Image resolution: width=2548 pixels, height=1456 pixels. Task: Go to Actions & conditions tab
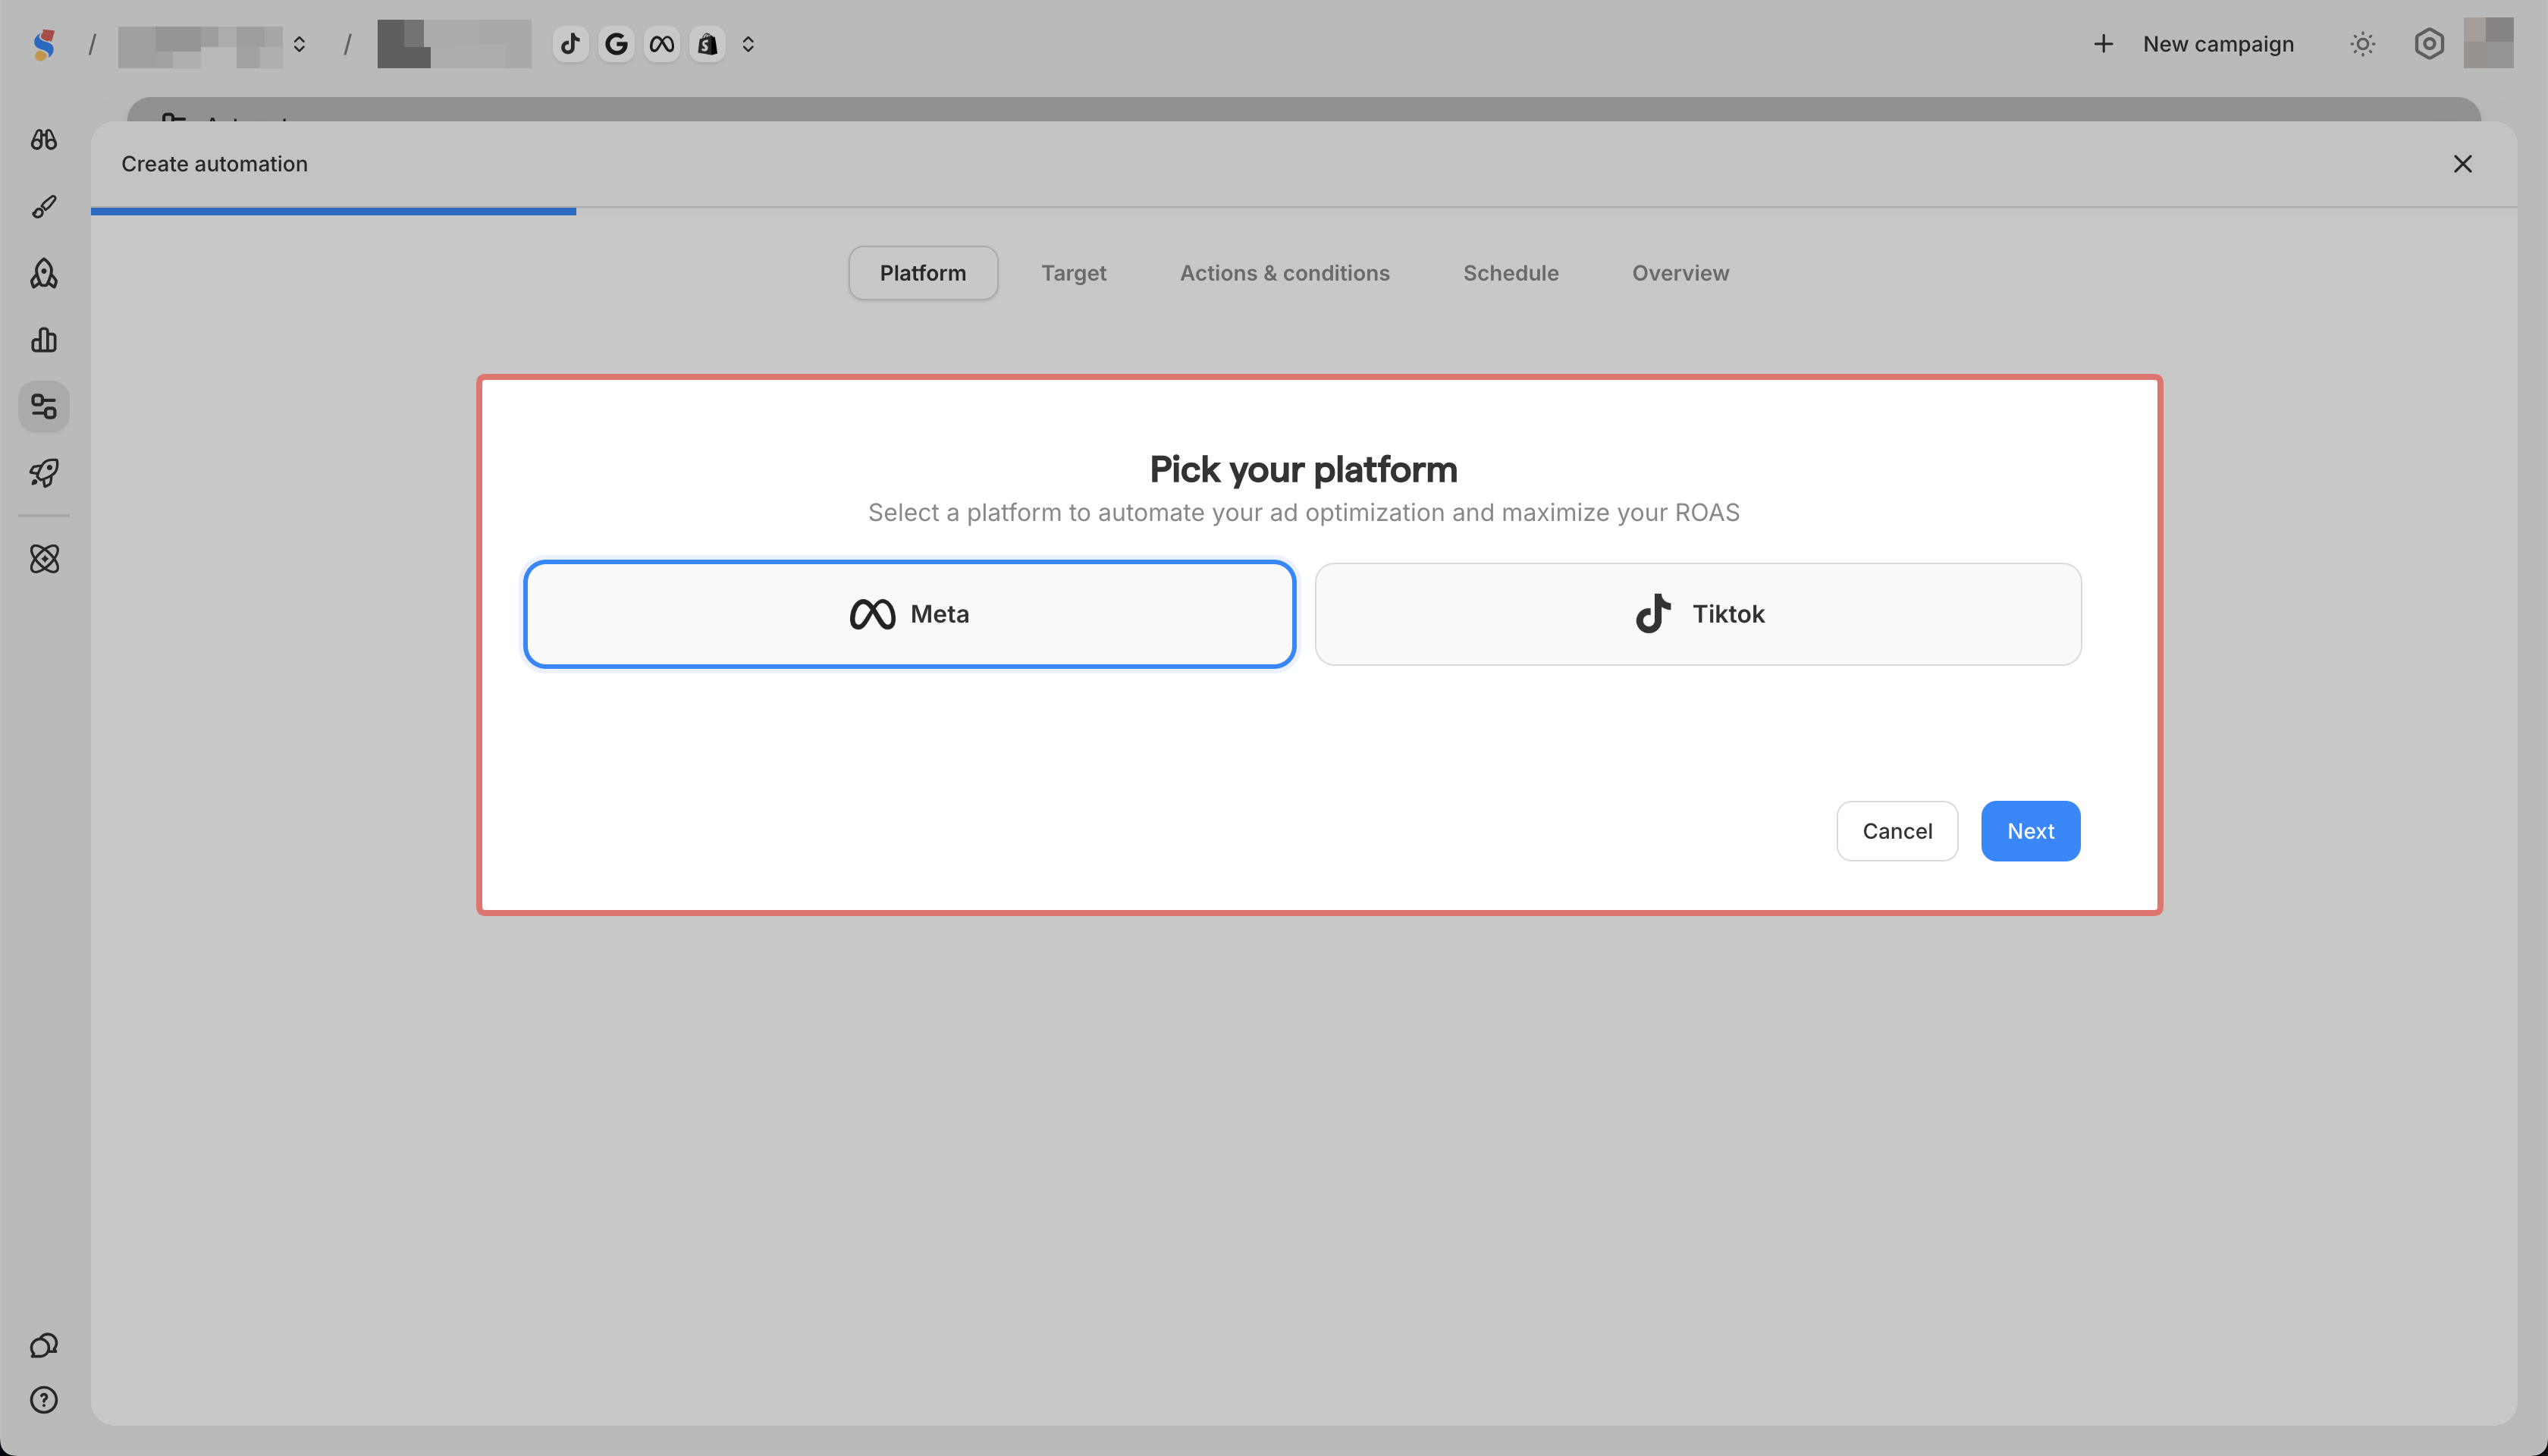[x=1284, y=273]
